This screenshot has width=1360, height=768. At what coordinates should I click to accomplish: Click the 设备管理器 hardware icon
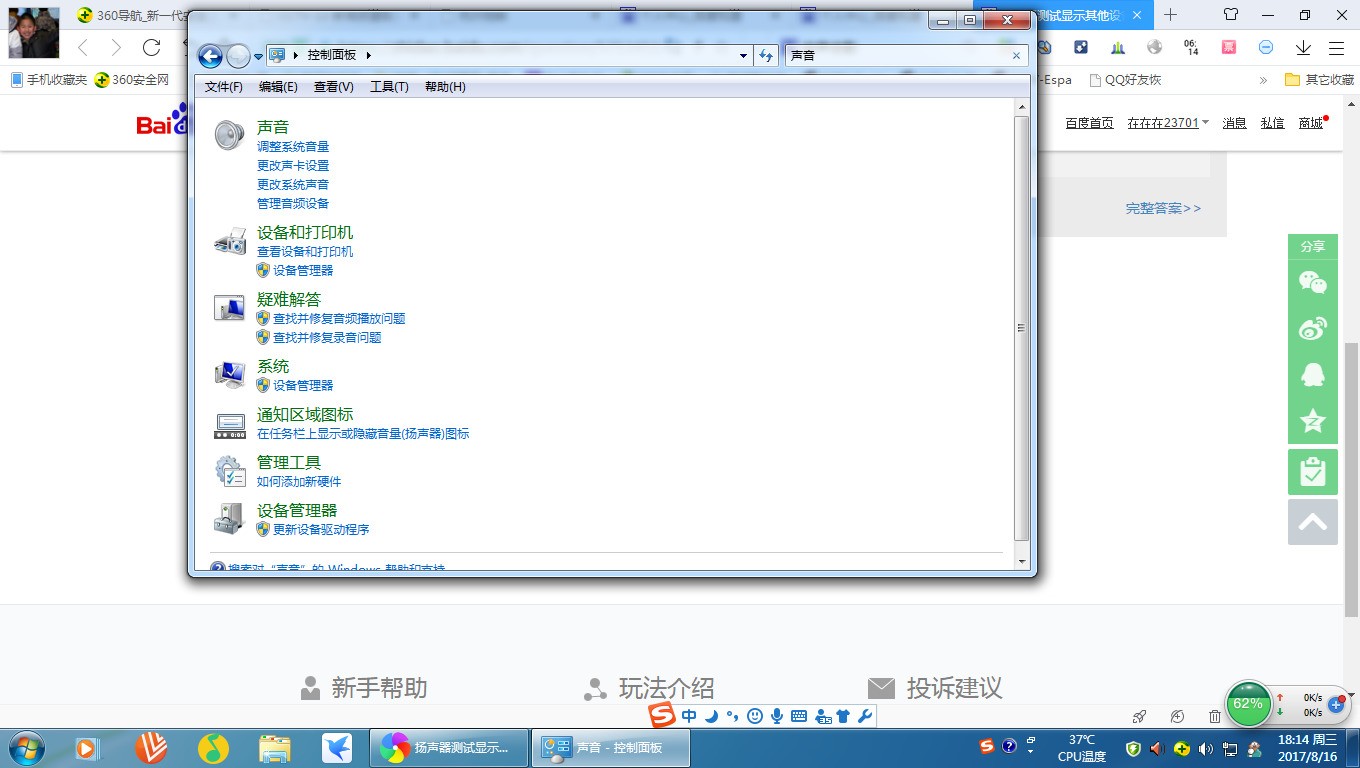(x=230, y=518)
